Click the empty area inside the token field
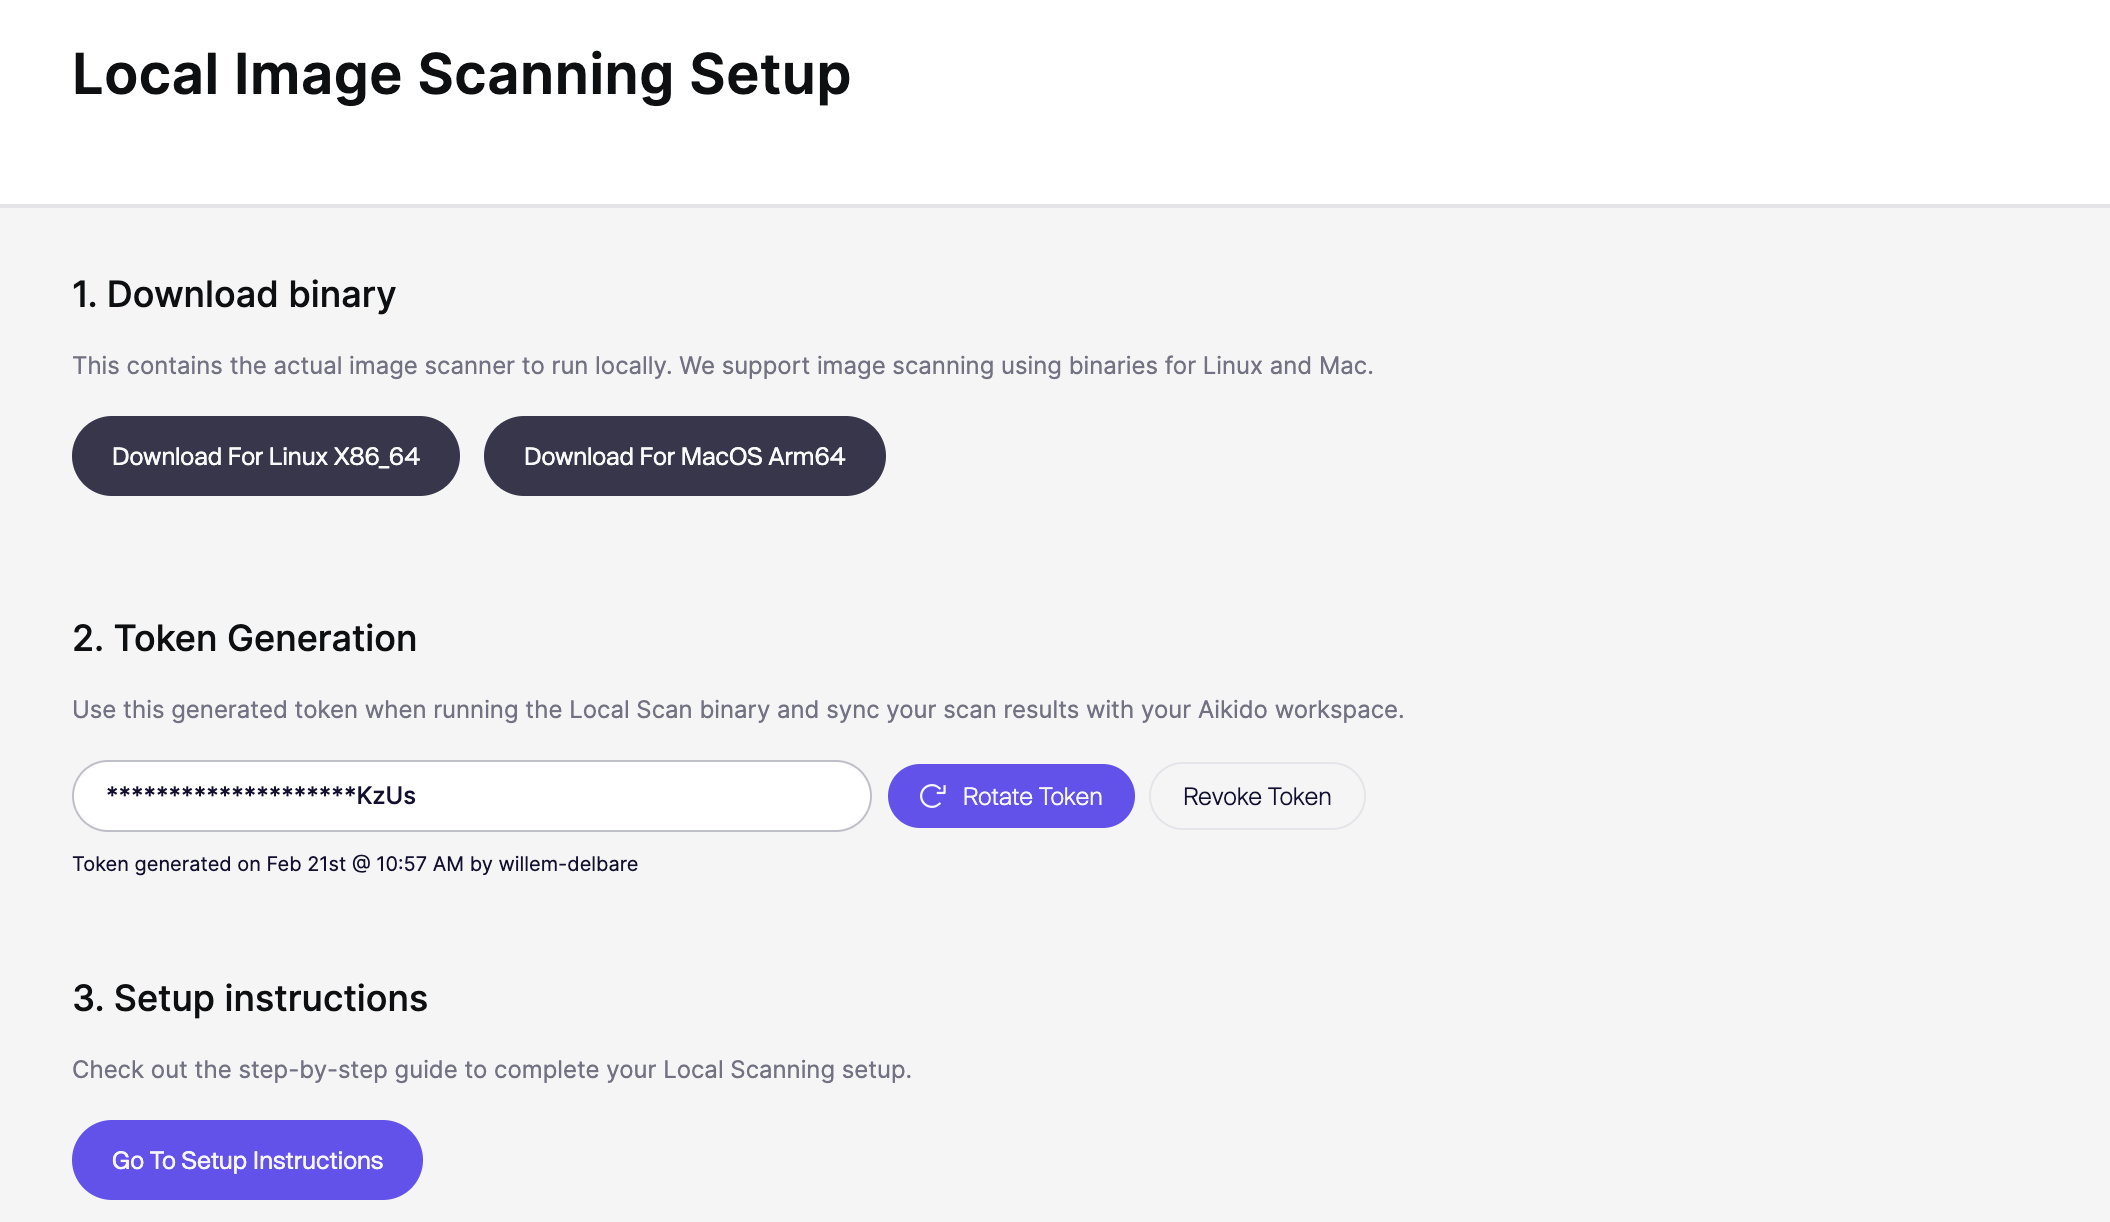Viewport: 2110px width, 1222px height. pos(640,796)
